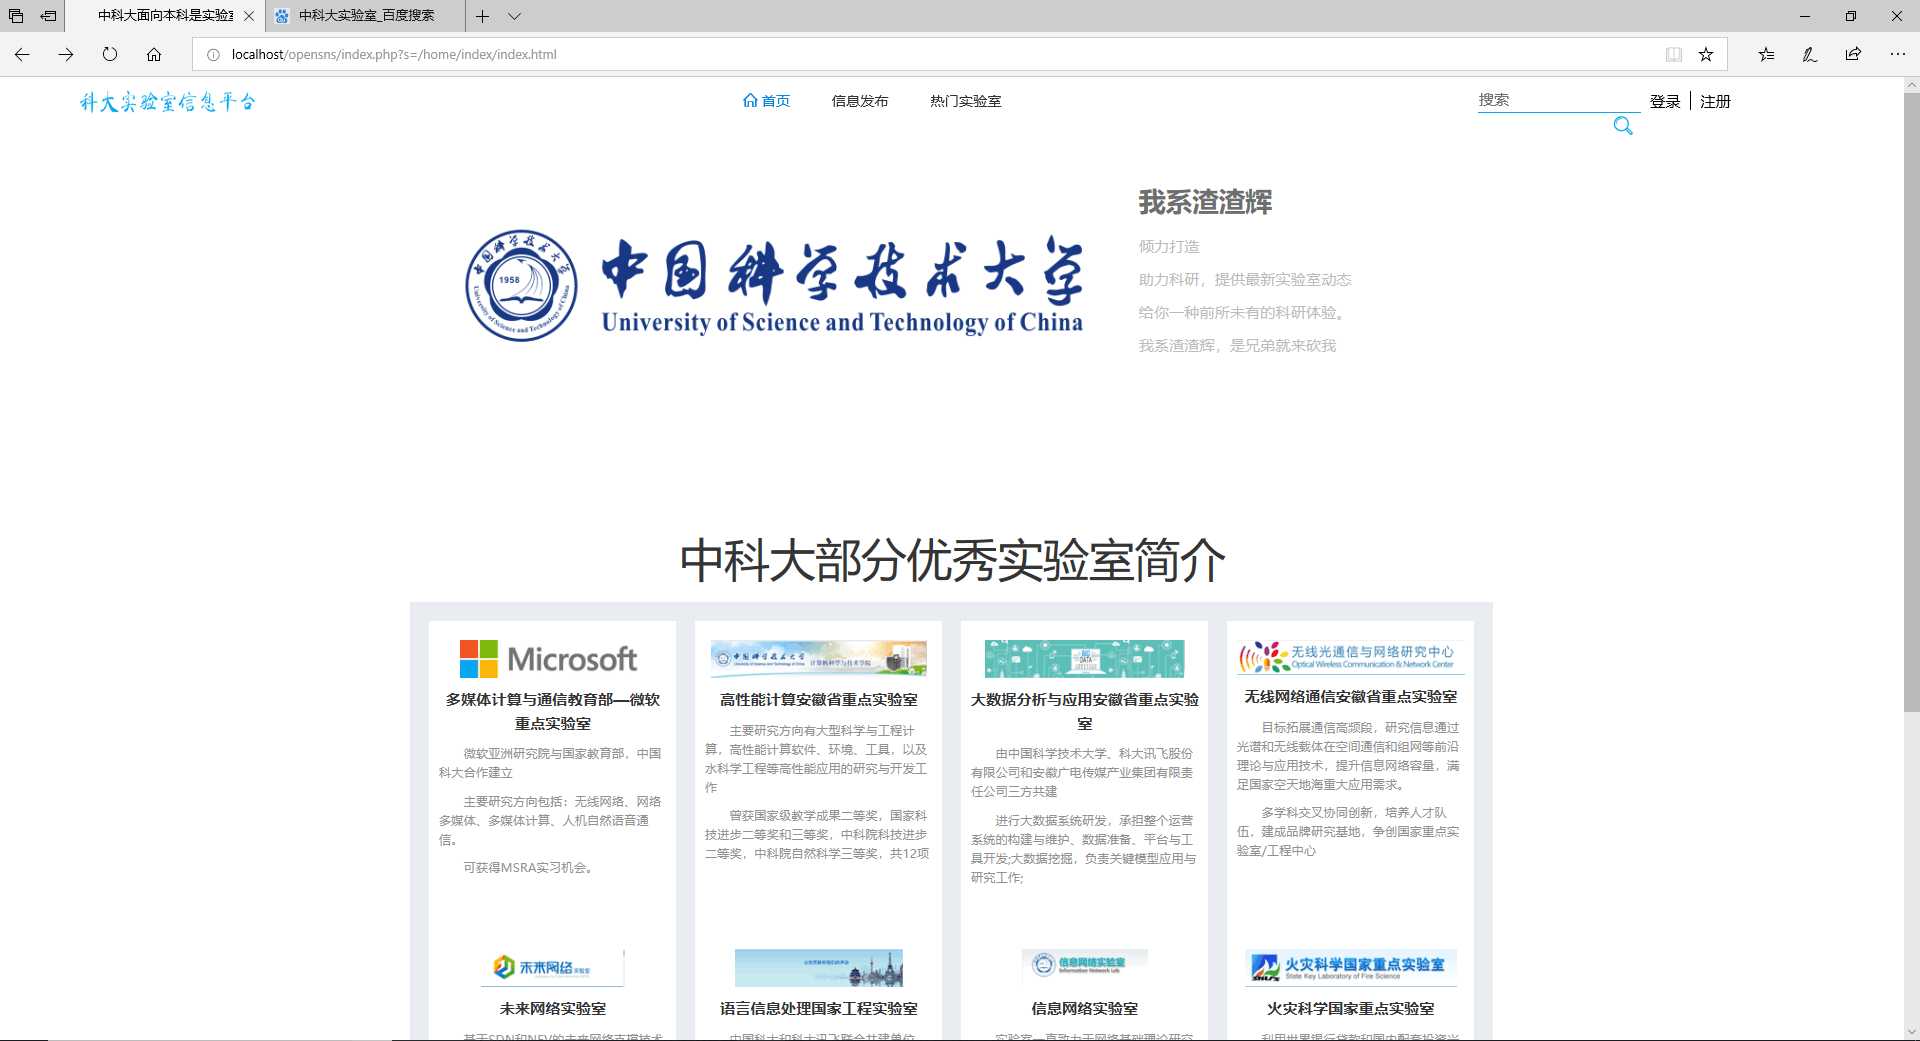Click the site info icon in address bar
Image resolution: width=1920 pixels, height=1041 pixels.
(212, 54)
